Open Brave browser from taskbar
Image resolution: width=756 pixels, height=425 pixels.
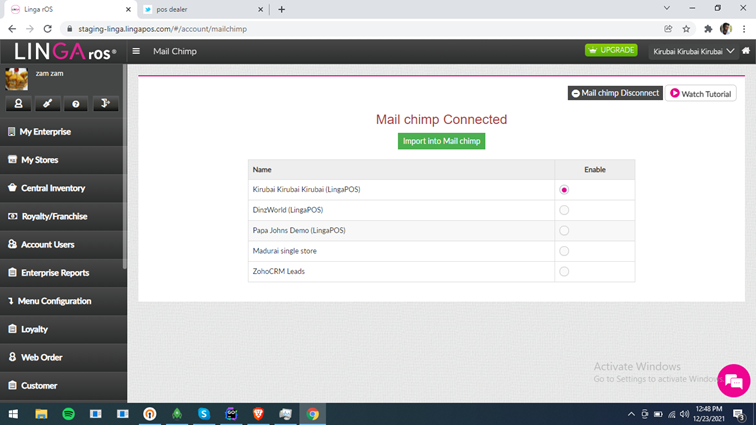pyautogui.click(x=258, y=414)
